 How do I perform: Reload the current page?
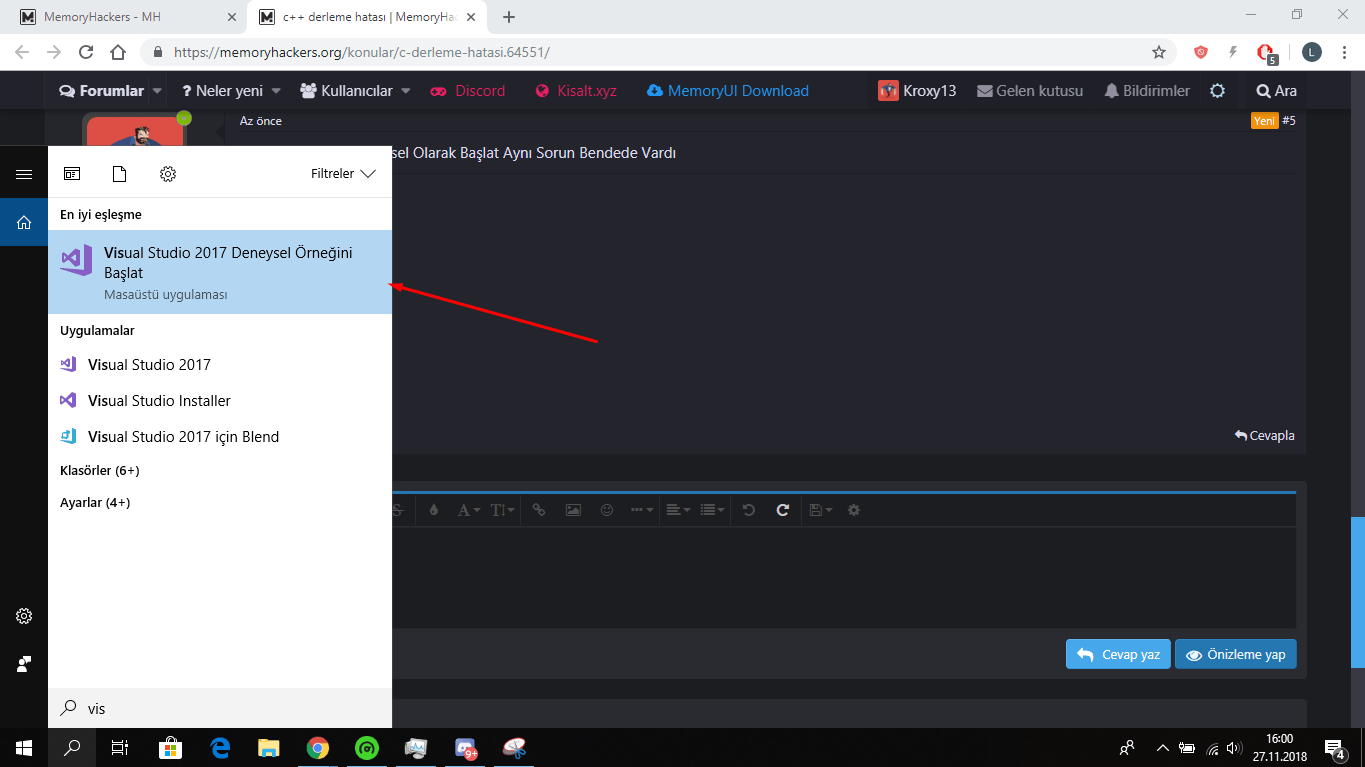86,52
